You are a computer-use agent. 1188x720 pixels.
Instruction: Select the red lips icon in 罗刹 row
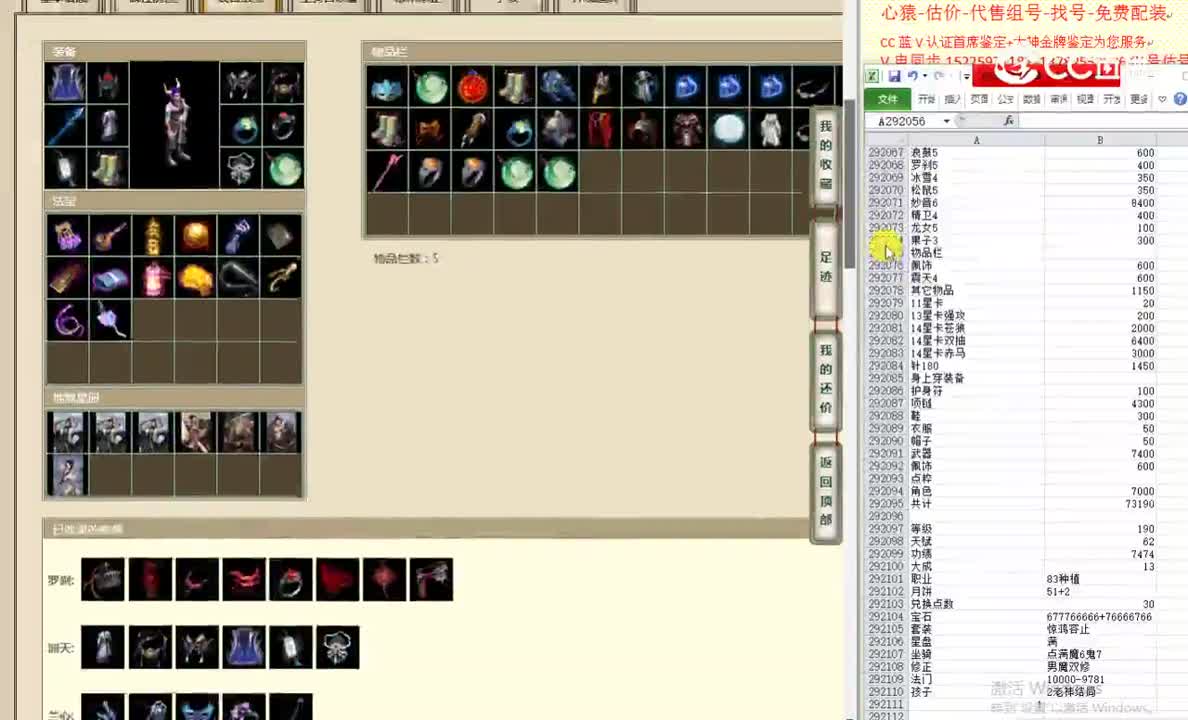[x=243, y=580]
